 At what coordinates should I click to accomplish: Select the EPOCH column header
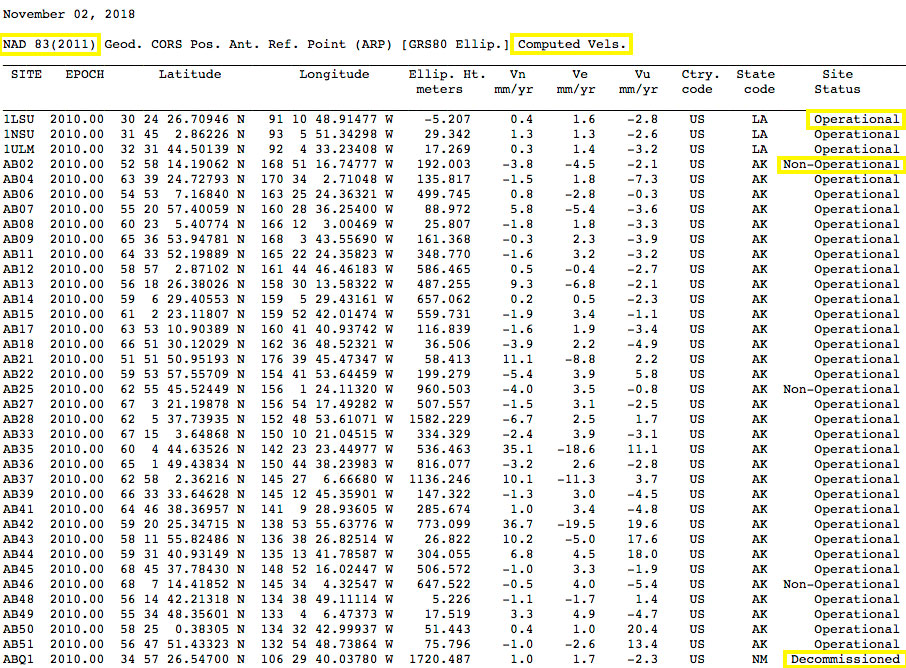tap(84, 74)
